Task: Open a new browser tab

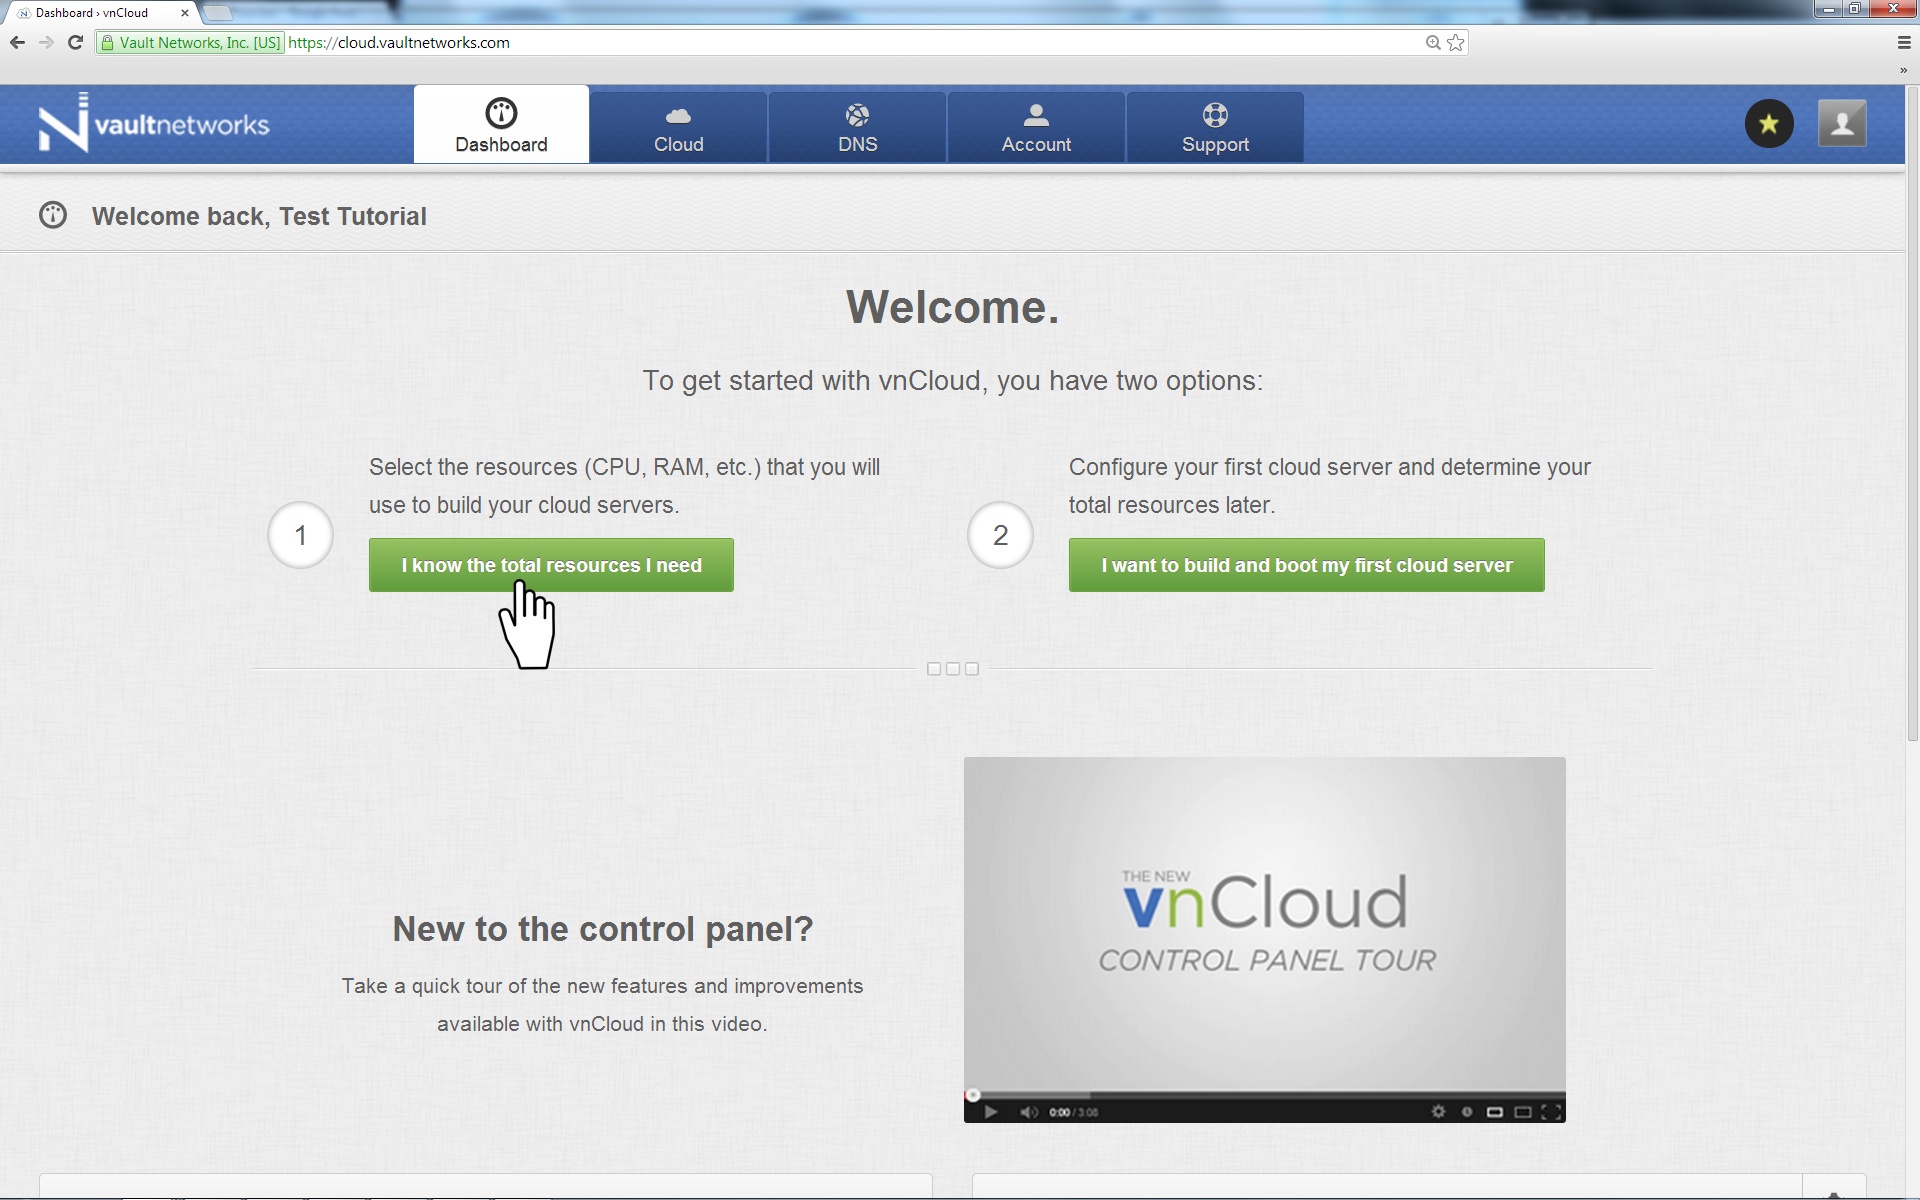Action: pyautogui.click(x=217, y=13)
